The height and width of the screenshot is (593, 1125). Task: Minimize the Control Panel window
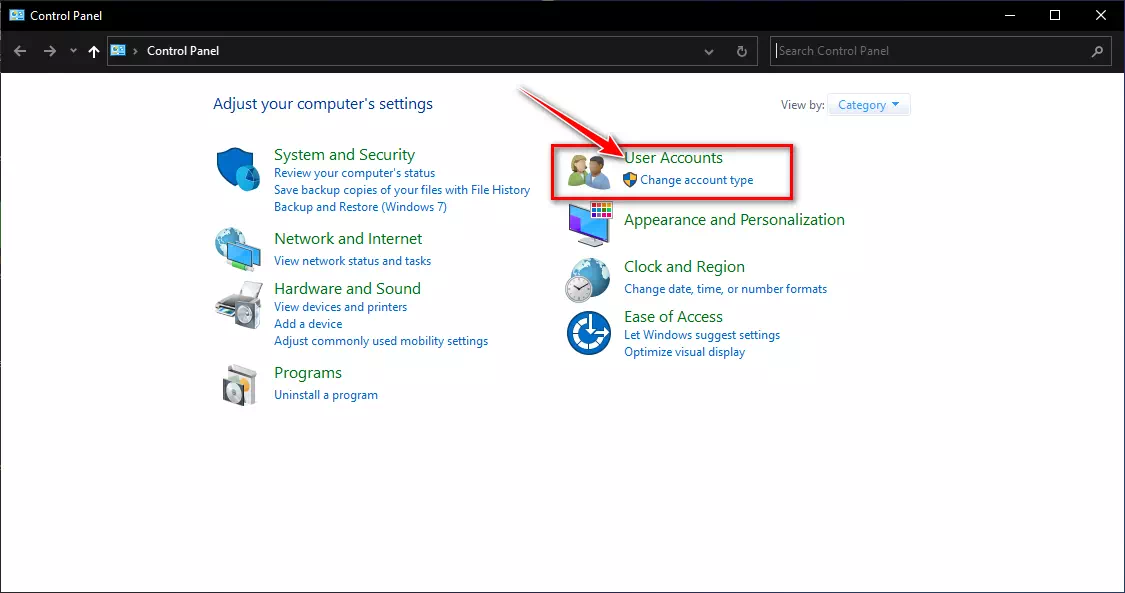pyautogui.click(x=1009, y=15)
